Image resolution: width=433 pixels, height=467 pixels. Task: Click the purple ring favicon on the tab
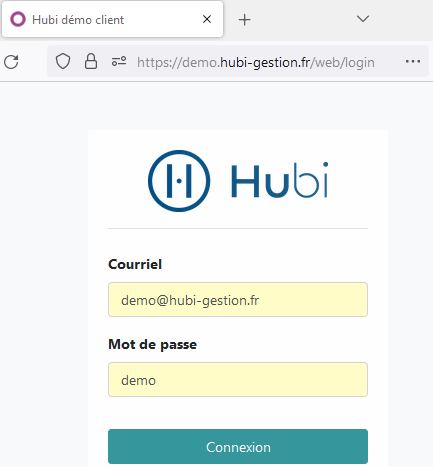pyautogui.click(x=18, y=19)
